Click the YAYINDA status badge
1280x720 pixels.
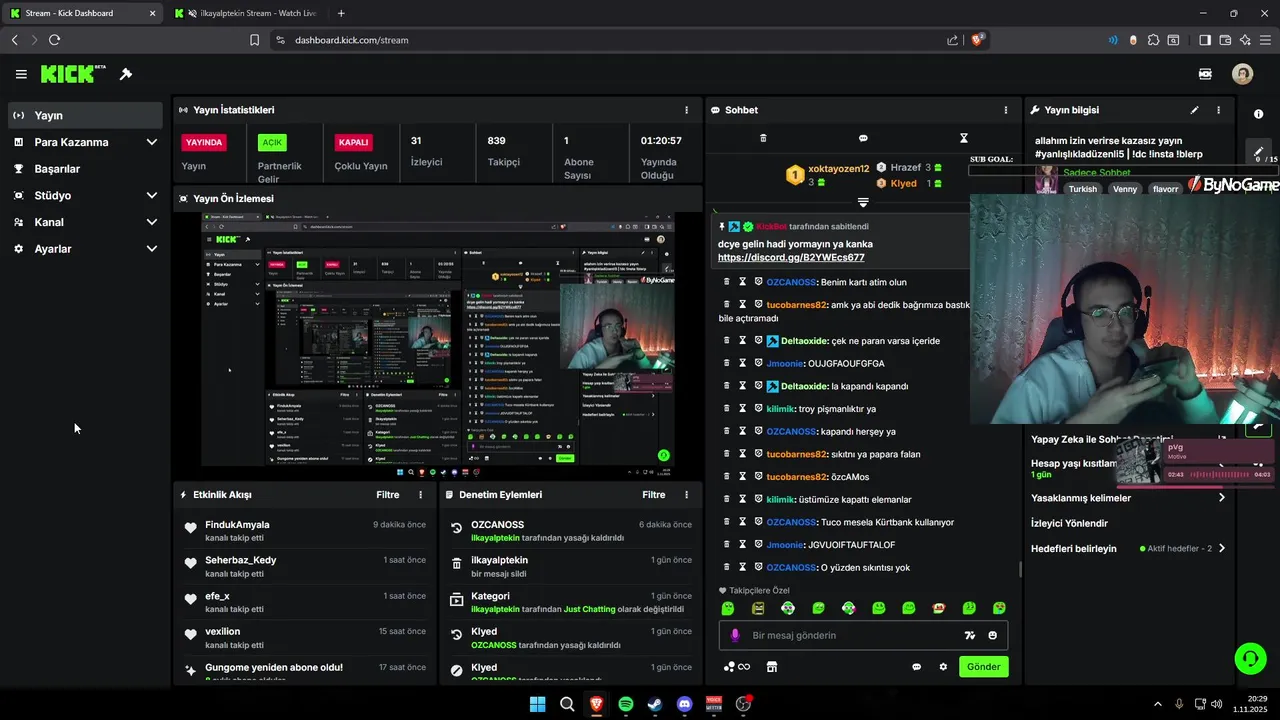click(204, 142)
